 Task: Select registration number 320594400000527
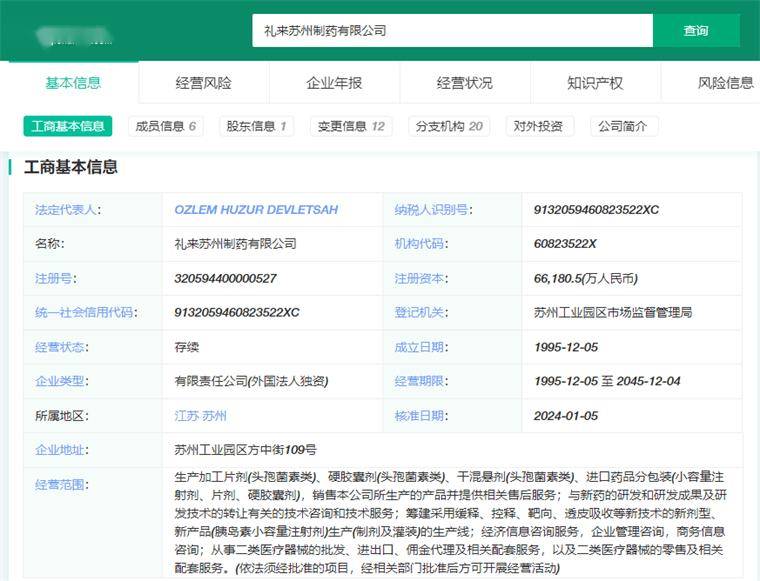click(225, 279)
